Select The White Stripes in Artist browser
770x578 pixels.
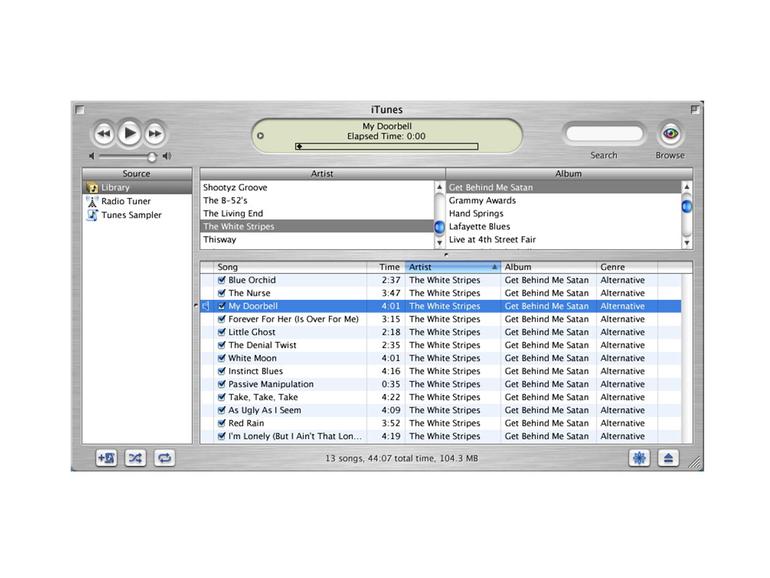click(x=317, y=226)
